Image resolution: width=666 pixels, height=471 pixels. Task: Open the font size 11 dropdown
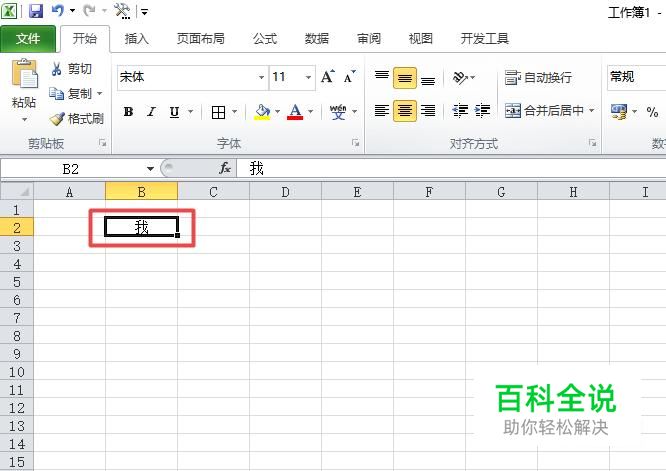click(308, 77)
